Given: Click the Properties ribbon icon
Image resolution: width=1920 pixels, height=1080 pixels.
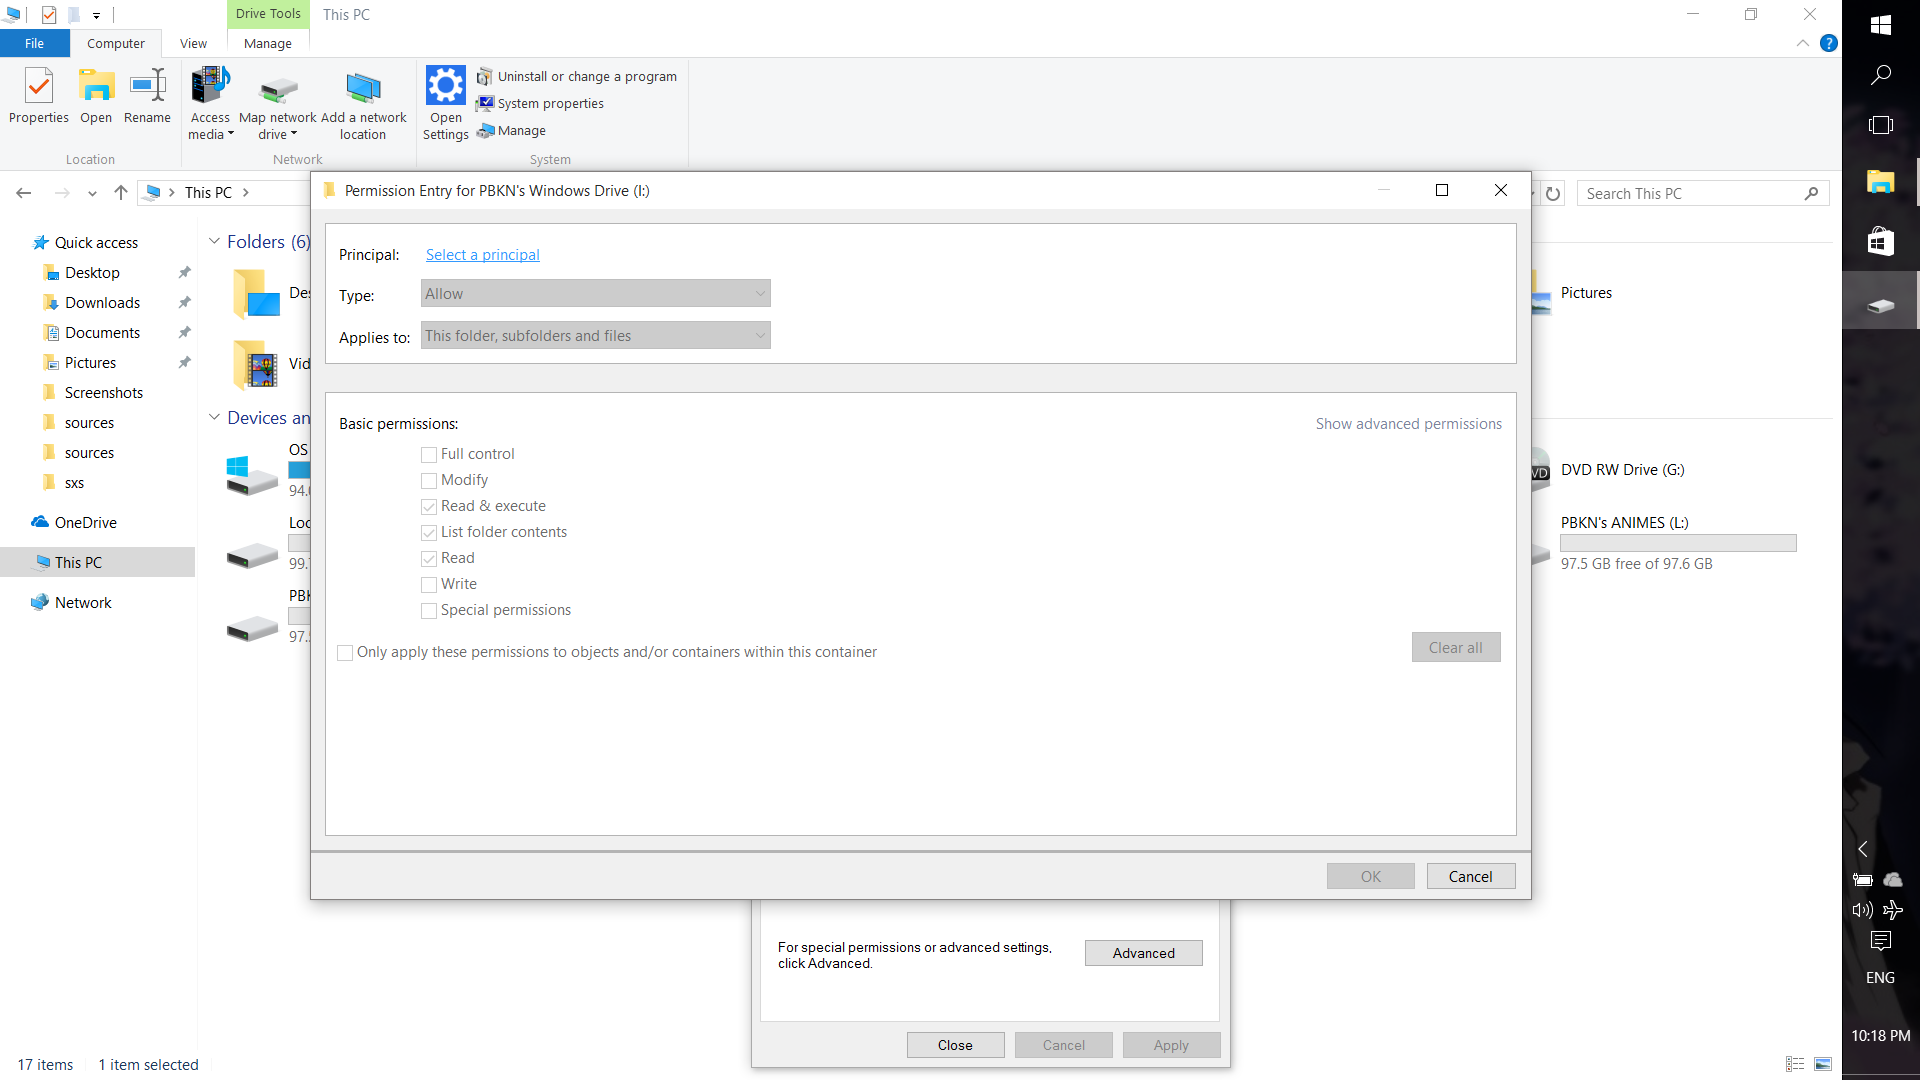Looking at the screenshot, I should click(39, 87).
